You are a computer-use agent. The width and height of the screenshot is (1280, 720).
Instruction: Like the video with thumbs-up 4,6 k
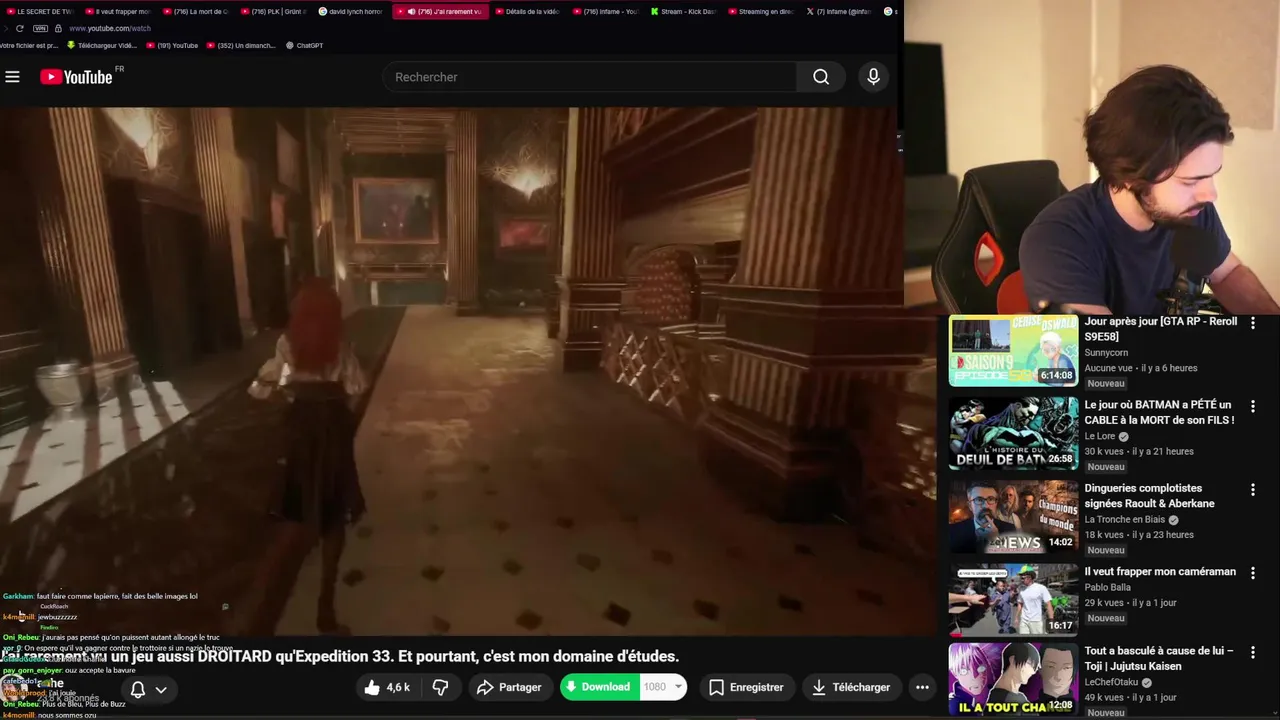[x=386, y=687]
